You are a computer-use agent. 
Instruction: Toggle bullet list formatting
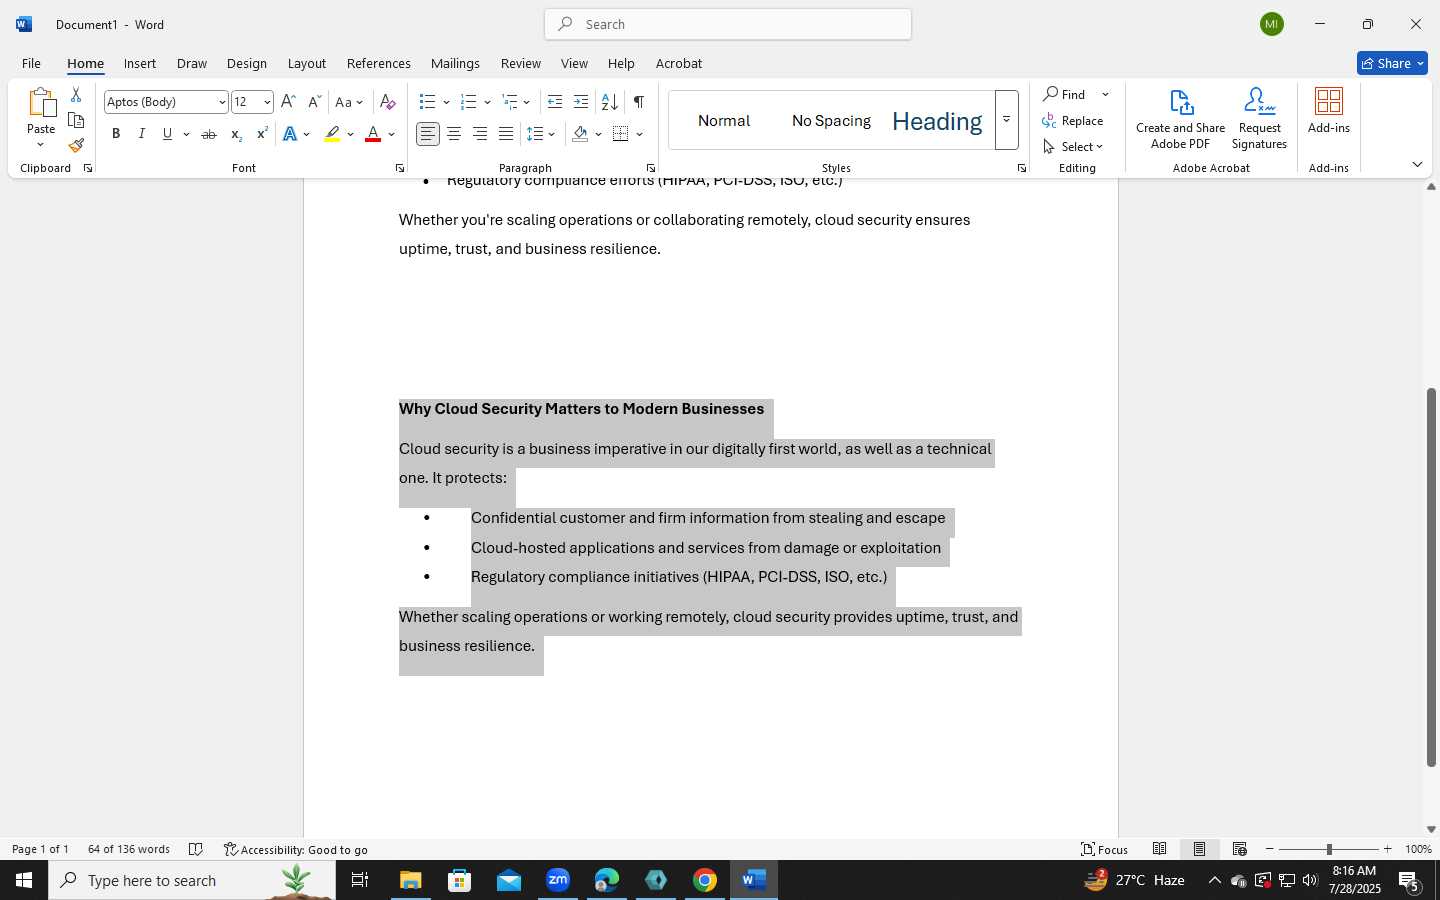tap(427, 102)
